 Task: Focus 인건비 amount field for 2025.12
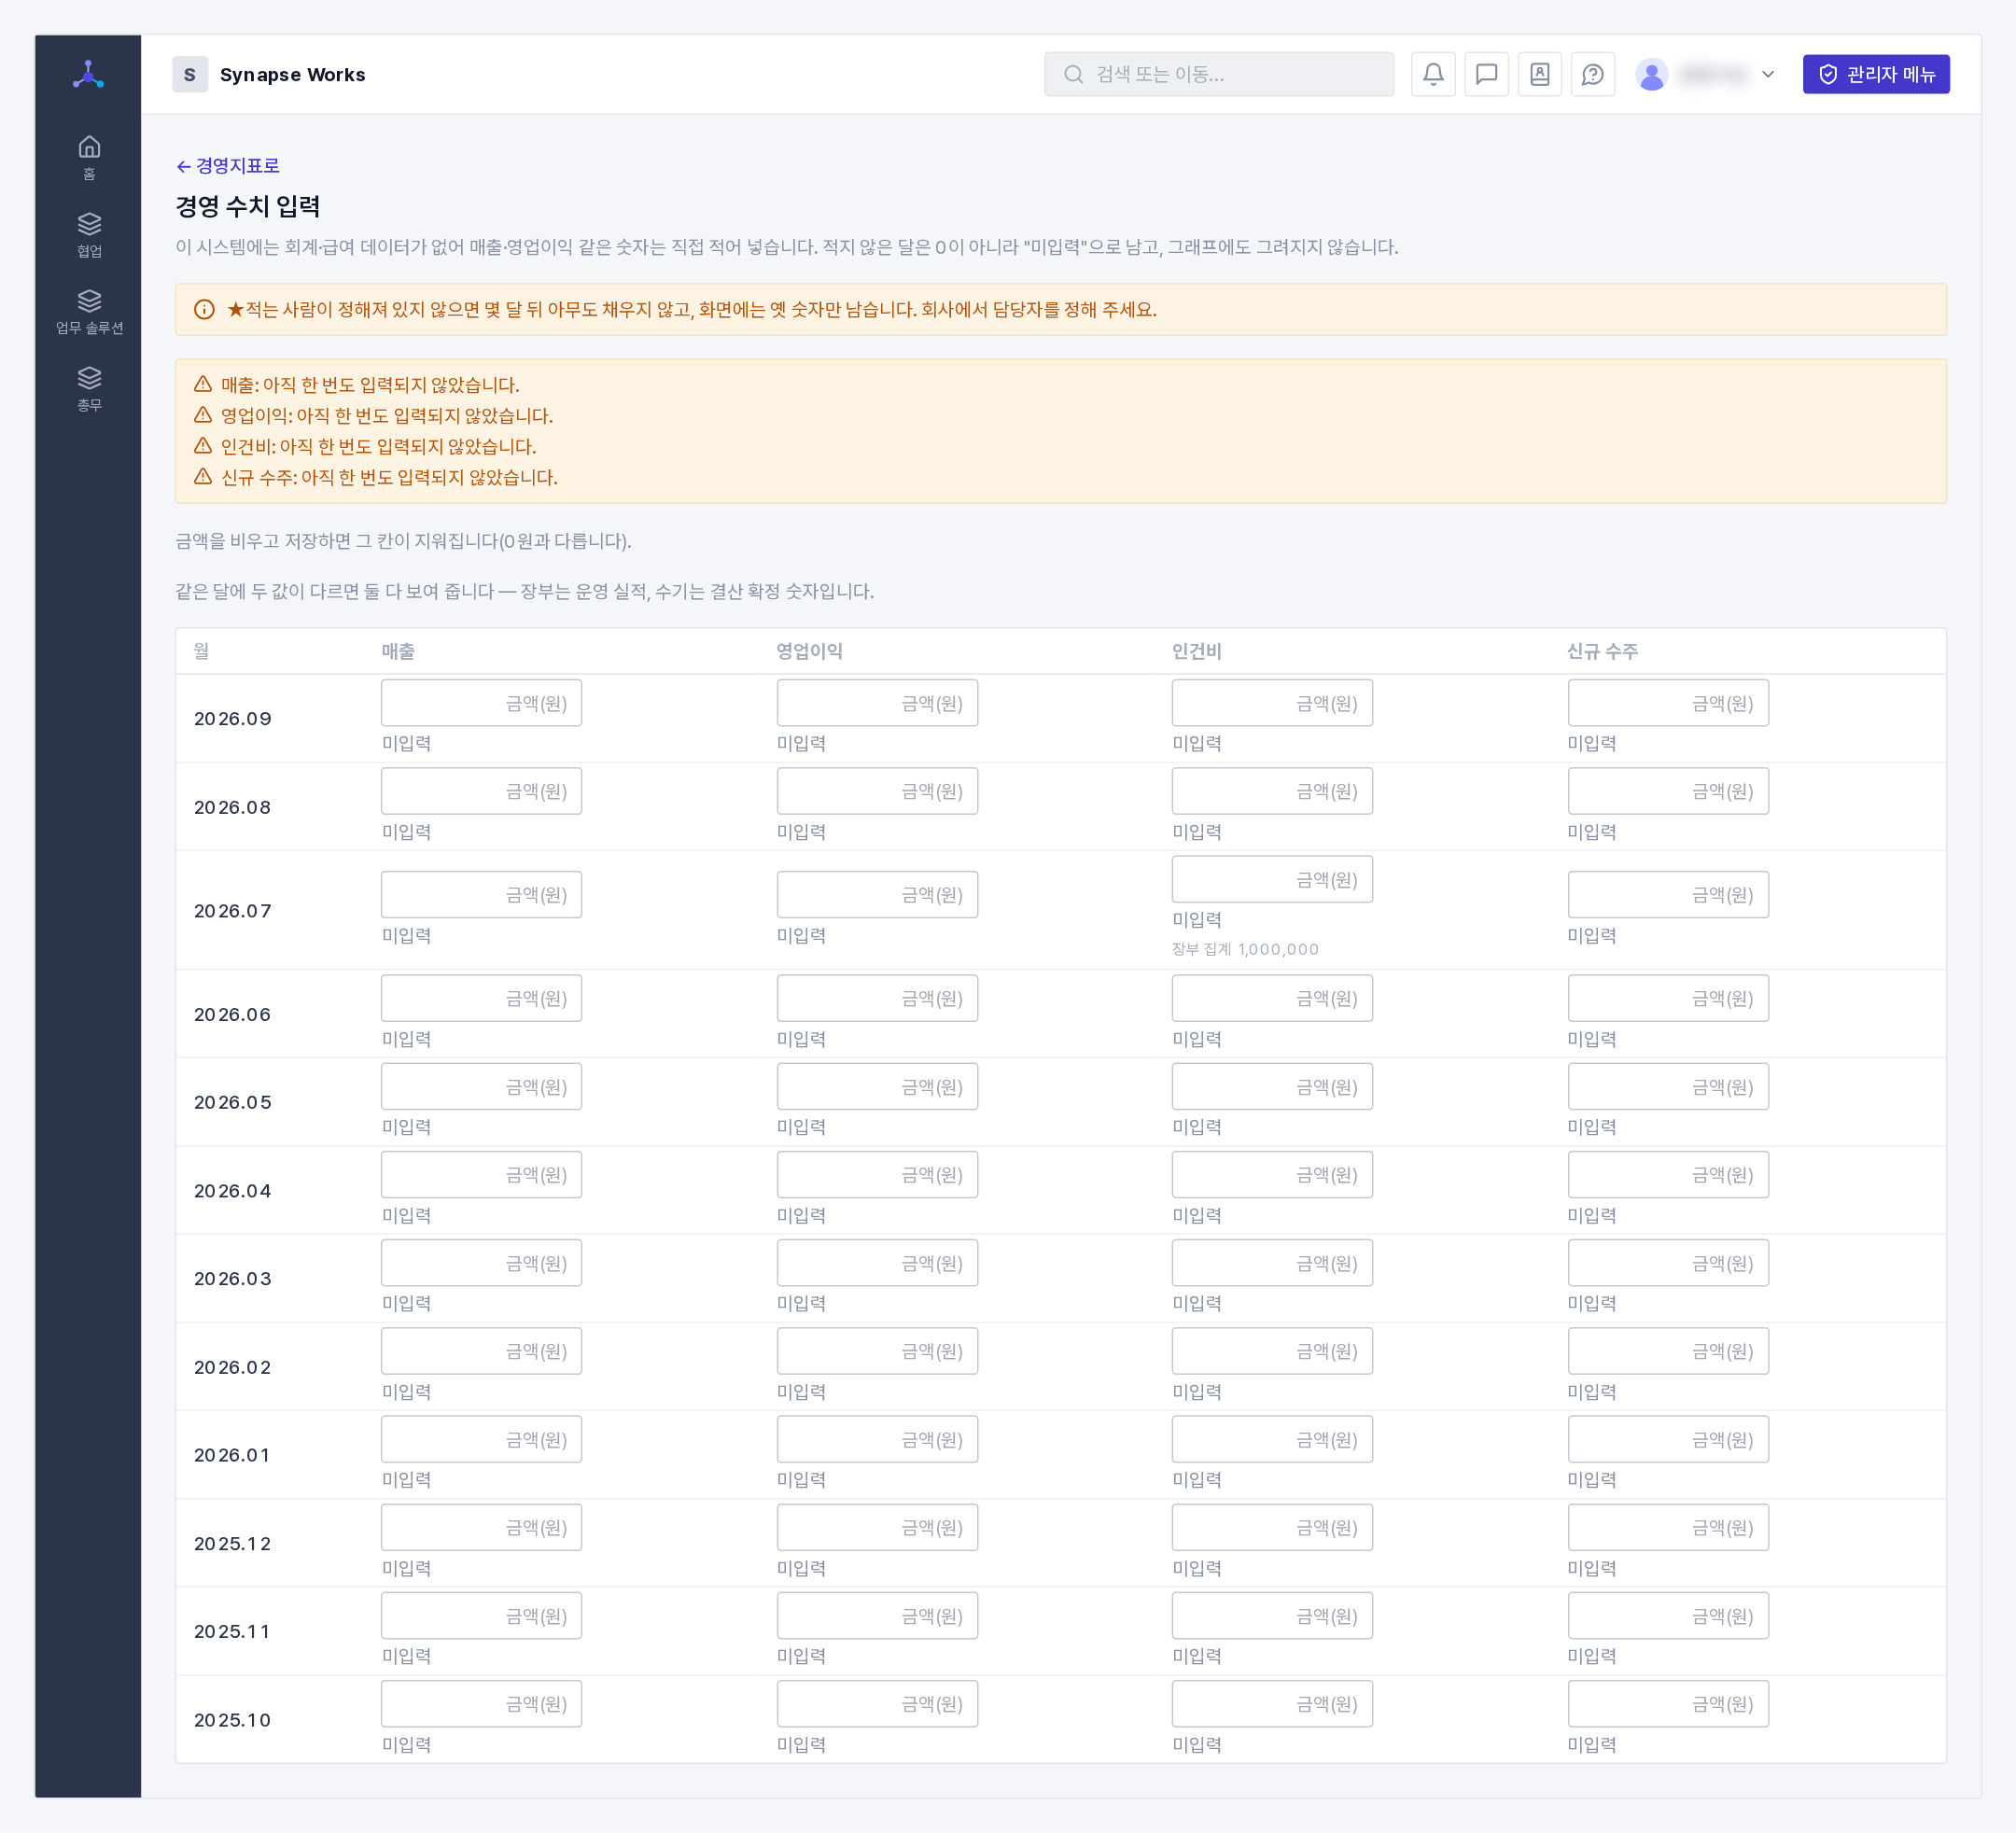coord(1272,1527)
